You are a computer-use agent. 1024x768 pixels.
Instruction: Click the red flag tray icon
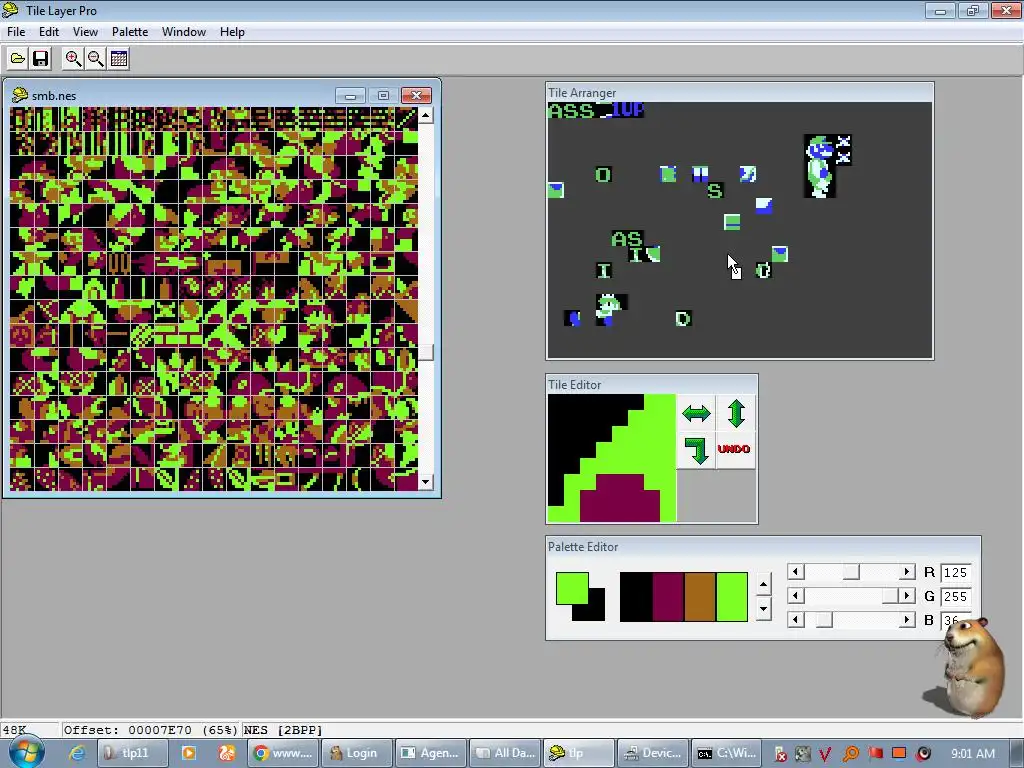point(875,754)
